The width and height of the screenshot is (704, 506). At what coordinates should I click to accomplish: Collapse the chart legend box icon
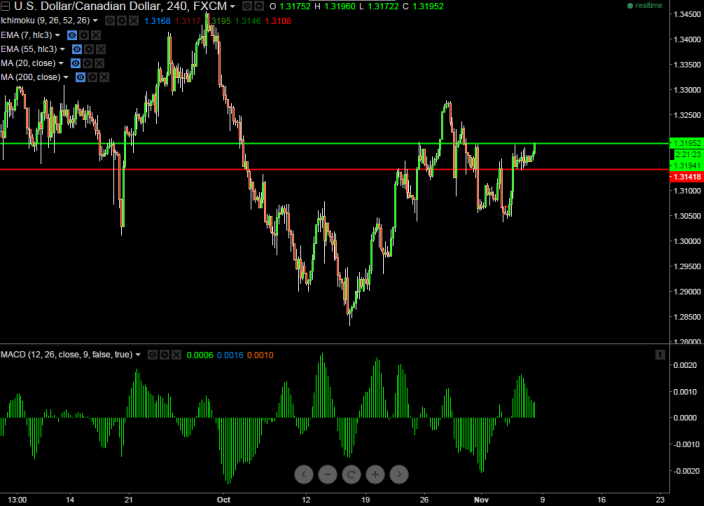point(5,6)
